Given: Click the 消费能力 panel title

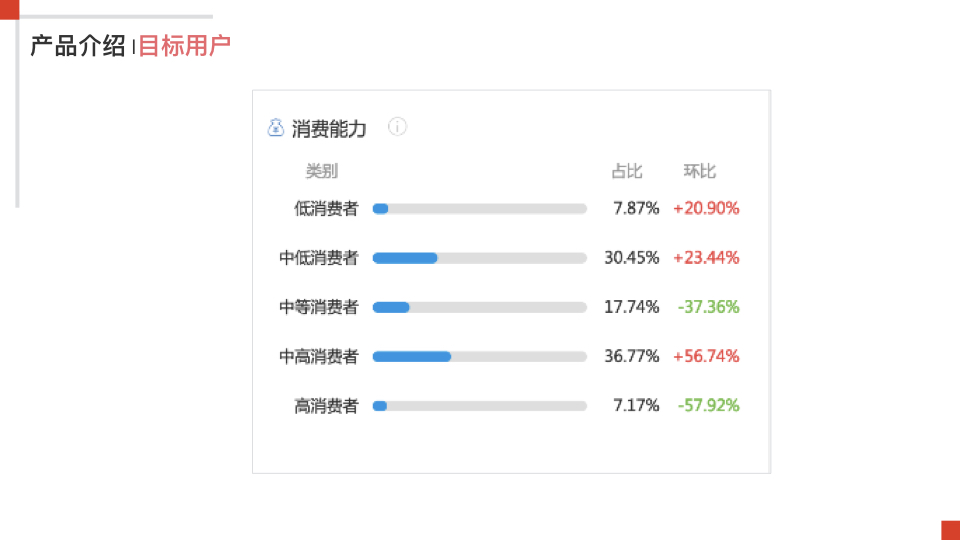Looking at the screenshot, I should point(329,129).
